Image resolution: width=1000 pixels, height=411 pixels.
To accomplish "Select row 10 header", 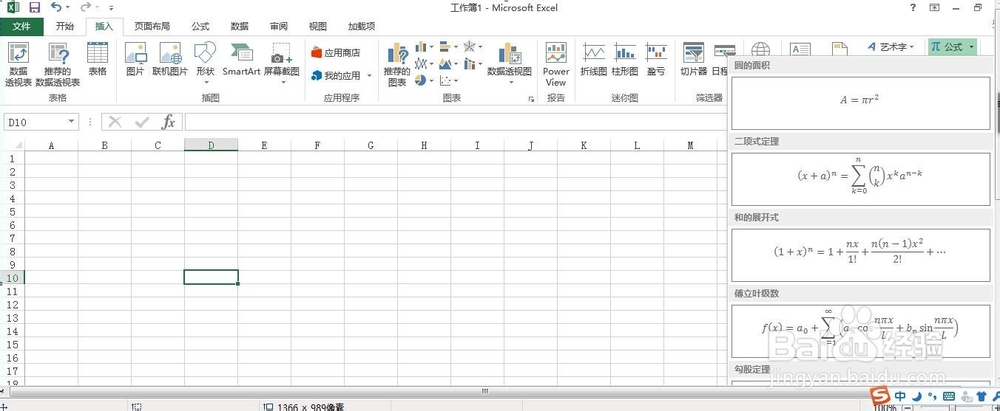I will [11, 278].
